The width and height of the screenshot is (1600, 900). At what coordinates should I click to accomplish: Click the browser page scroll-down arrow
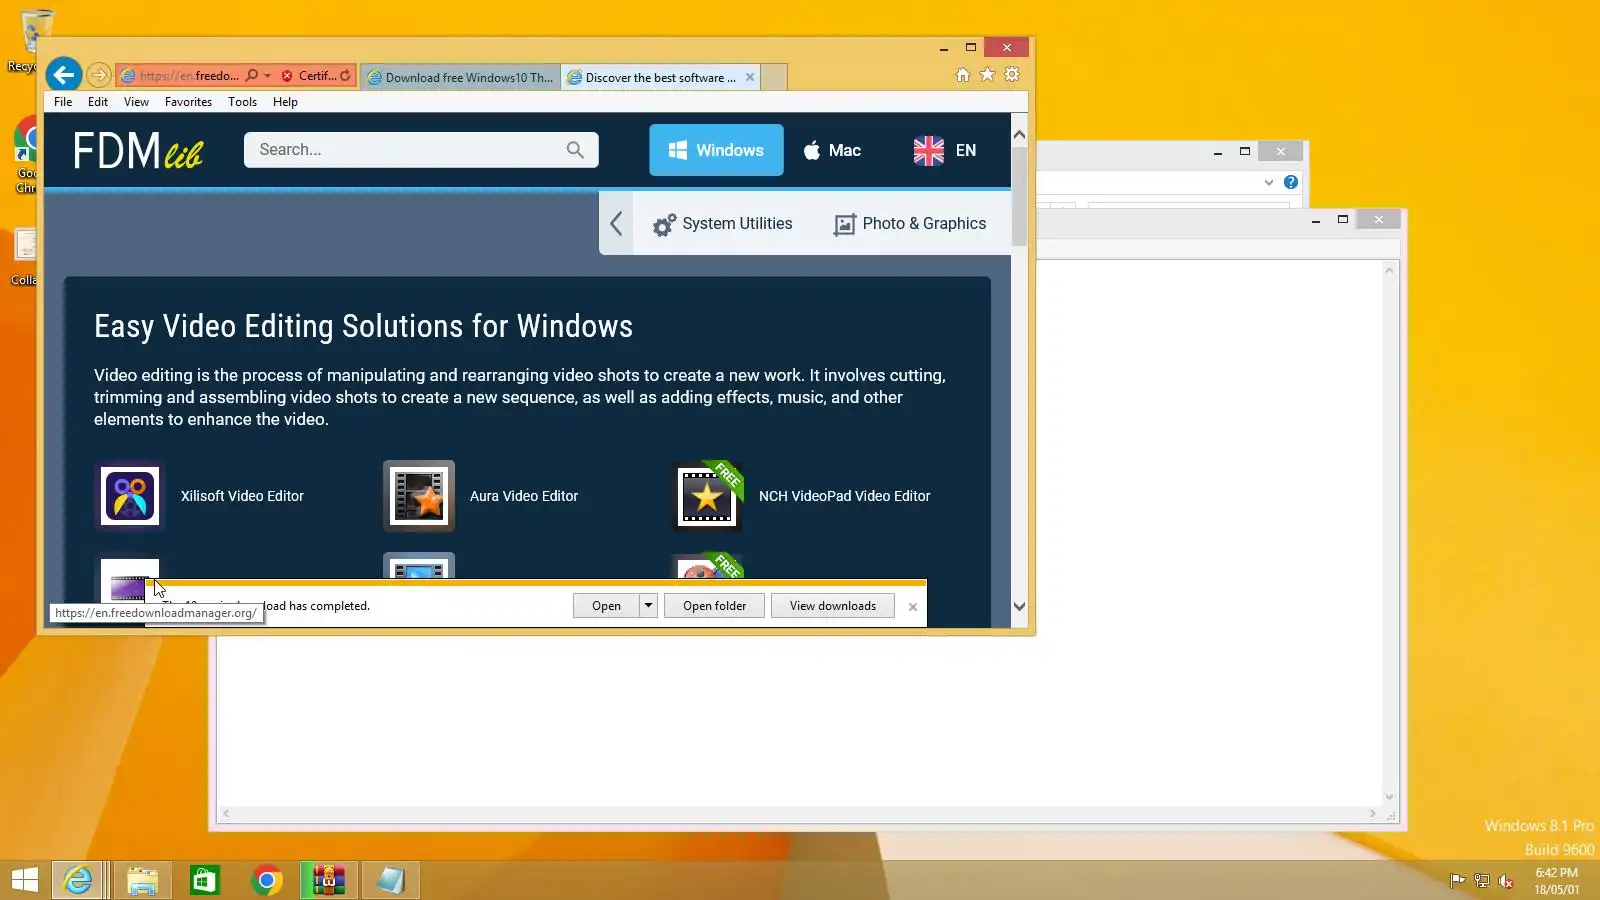[1019, 606]
